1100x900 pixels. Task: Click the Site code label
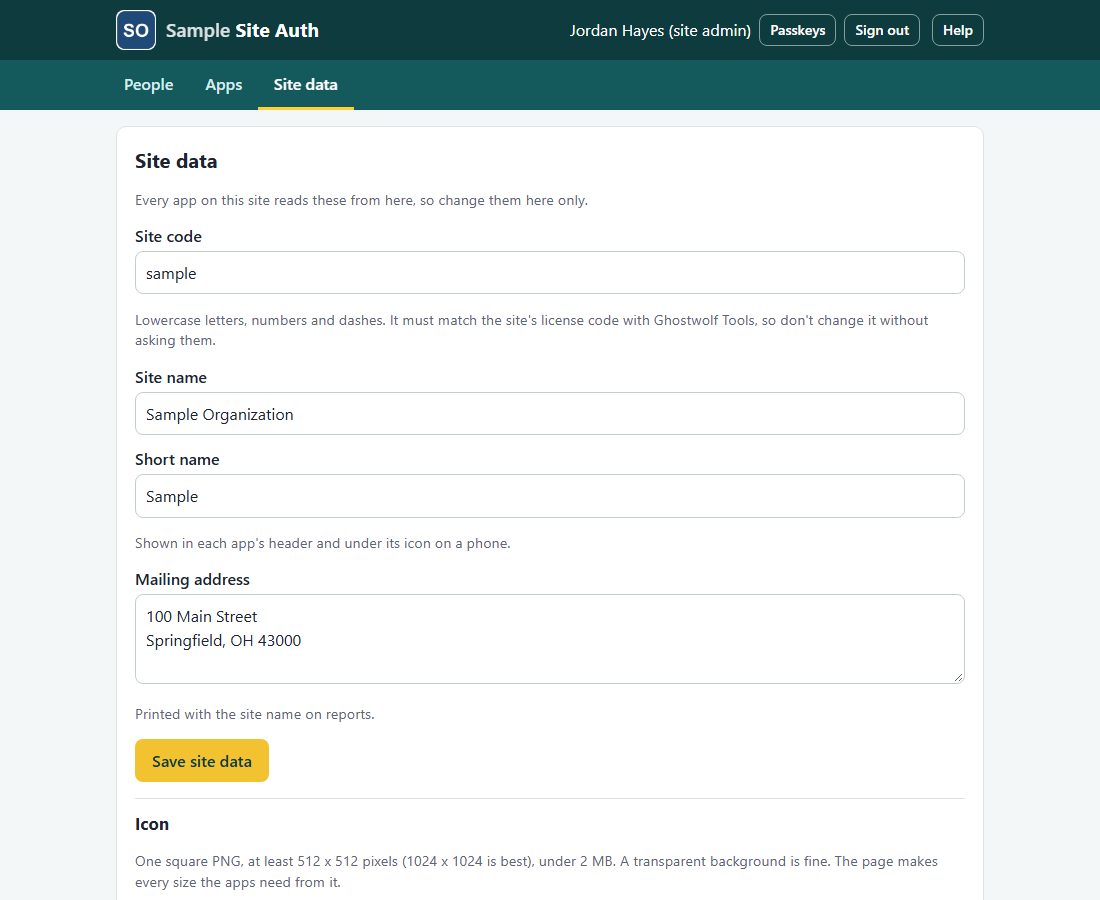click(168, 236)
